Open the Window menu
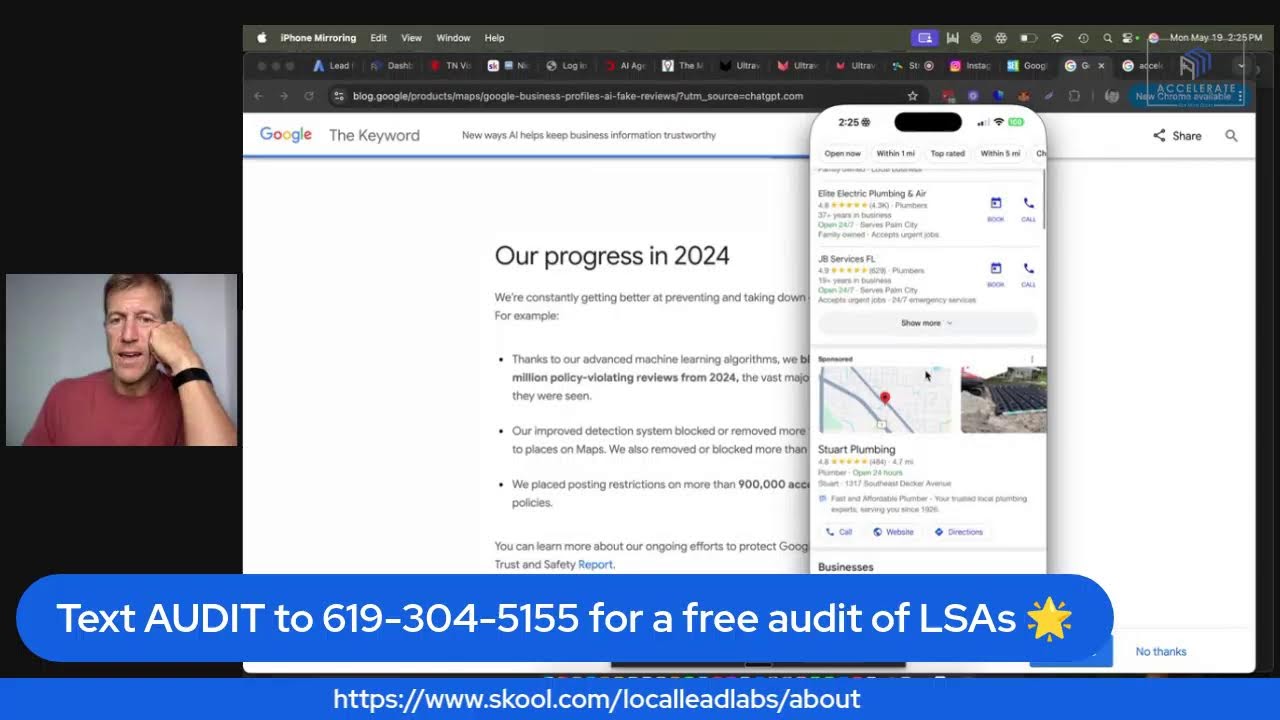The image size is (1280, 720). pyautogui.click(x=453, y=38)
